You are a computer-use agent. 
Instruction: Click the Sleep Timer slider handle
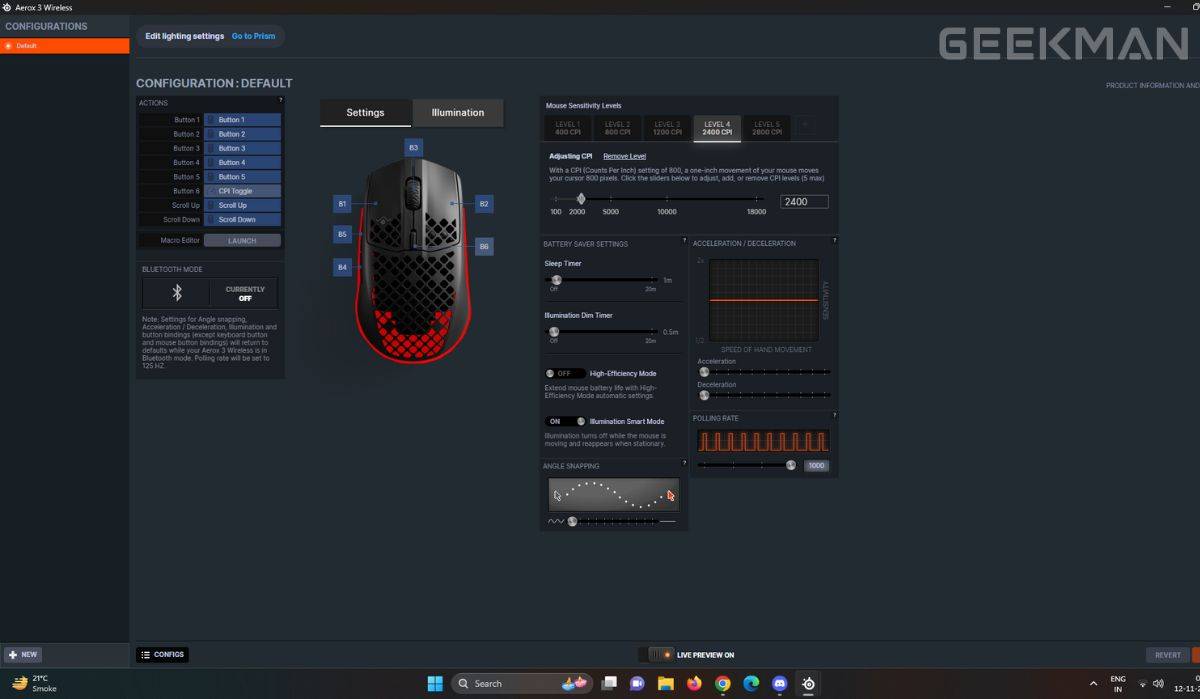pos(556,280)
